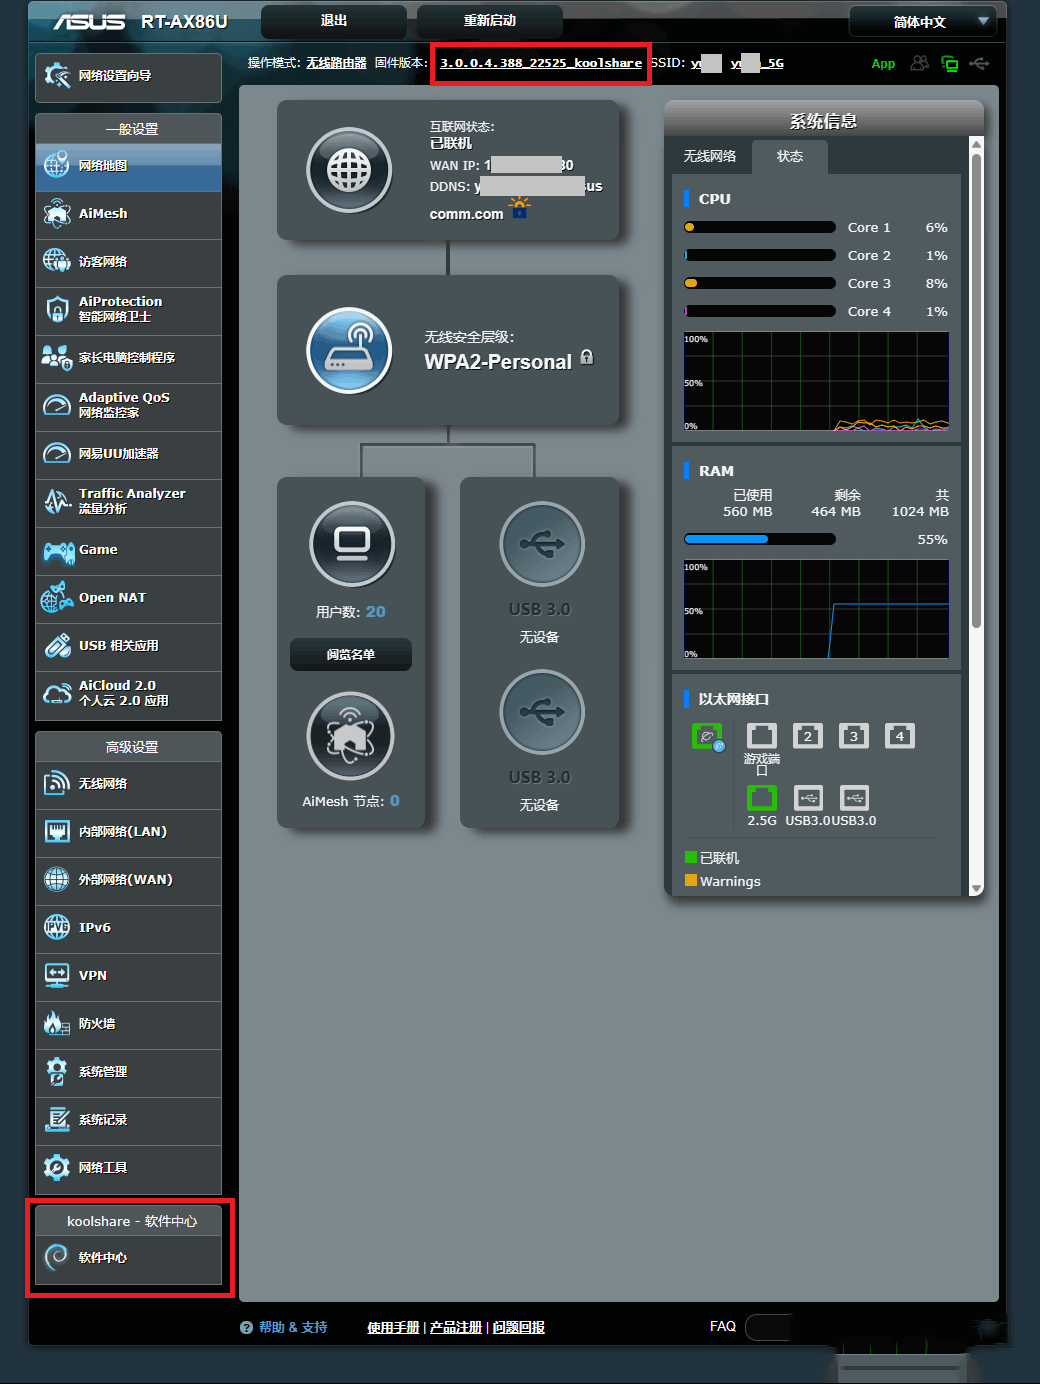Open the AiMesh menu
Image resolution: width=1040 pixels, height=1384 pixels.
pos(128,215)
